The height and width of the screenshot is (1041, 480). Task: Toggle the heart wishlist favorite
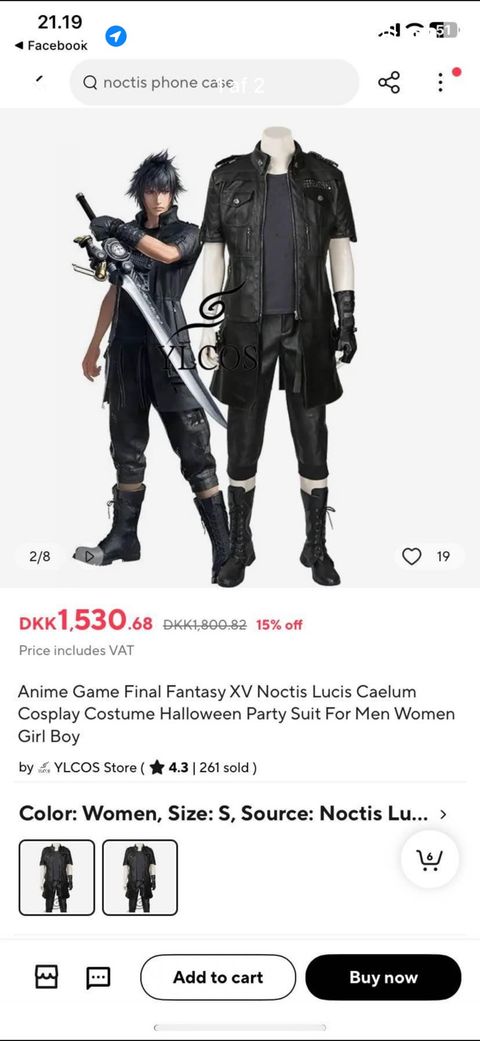tap(412, 556)
